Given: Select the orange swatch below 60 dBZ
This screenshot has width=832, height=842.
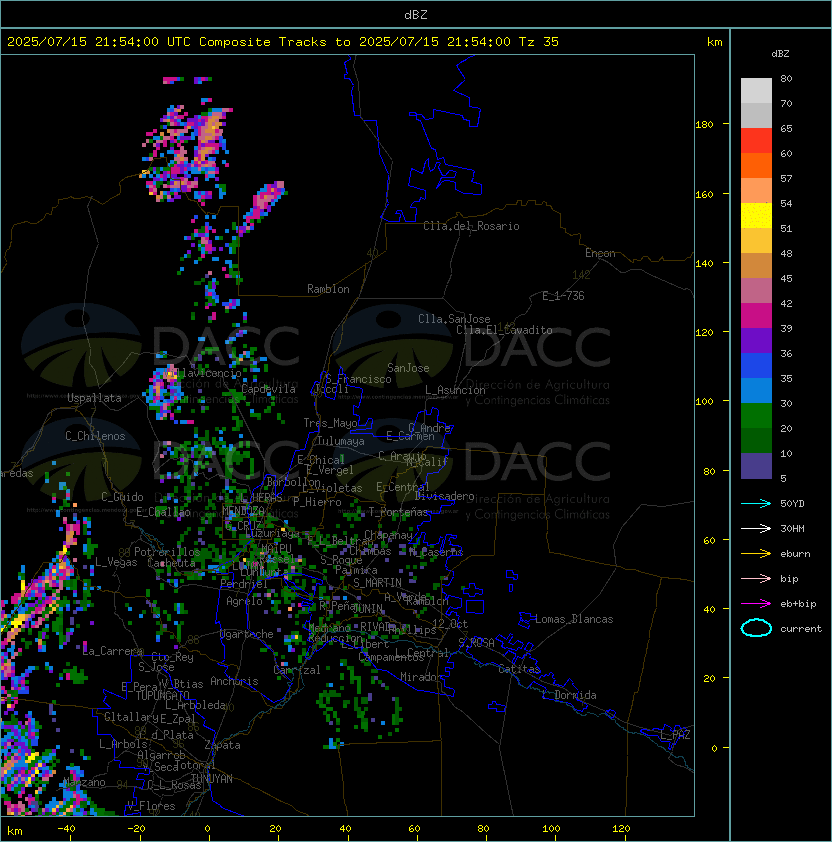Looking at the screenshot, I should point(756,165).
